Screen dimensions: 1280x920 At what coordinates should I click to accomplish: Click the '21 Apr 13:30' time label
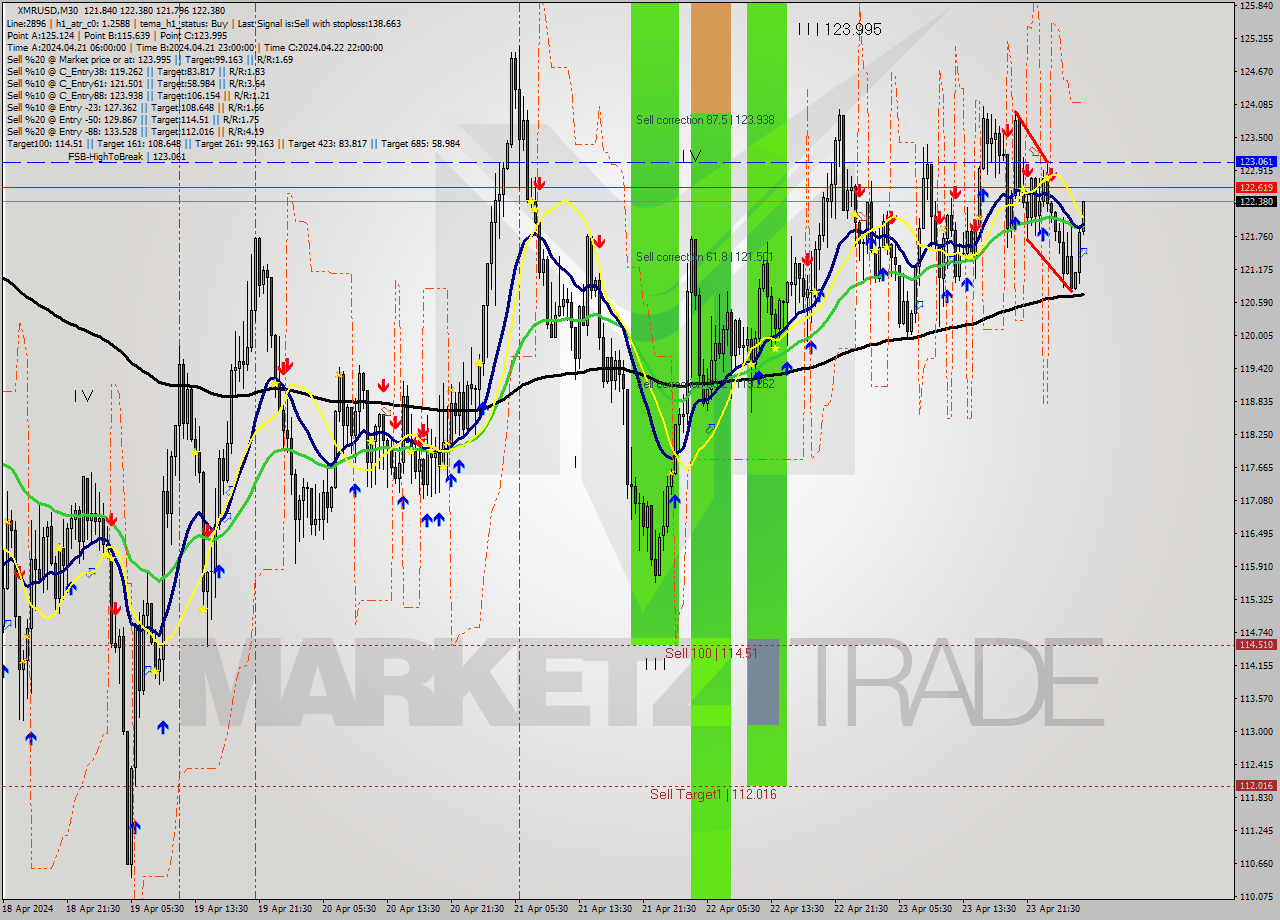pos(607,909)
